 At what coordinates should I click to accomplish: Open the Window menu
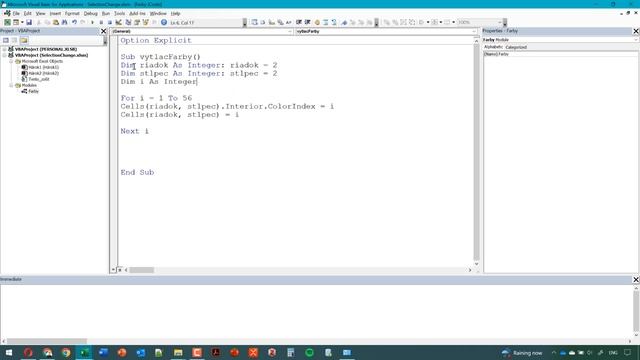coord(158,13)
